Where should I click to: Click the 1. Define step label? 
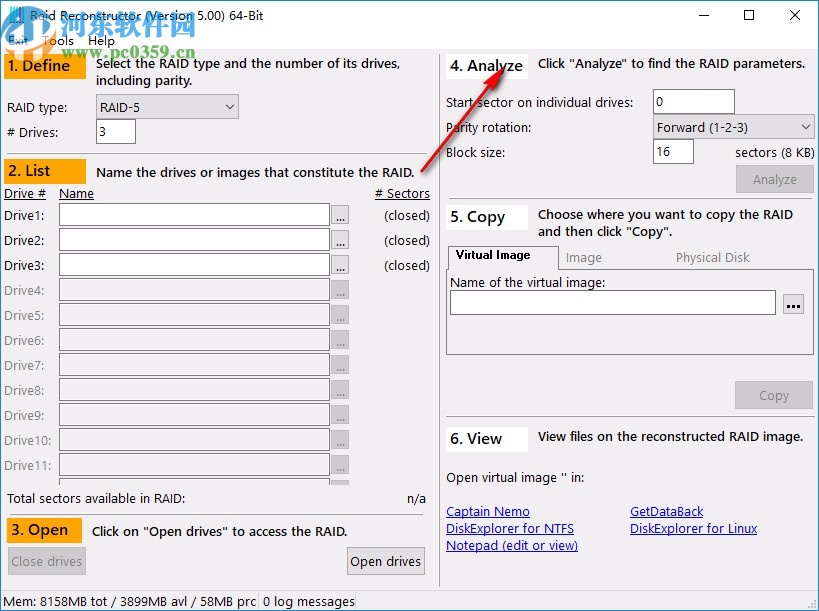(45, 66)
